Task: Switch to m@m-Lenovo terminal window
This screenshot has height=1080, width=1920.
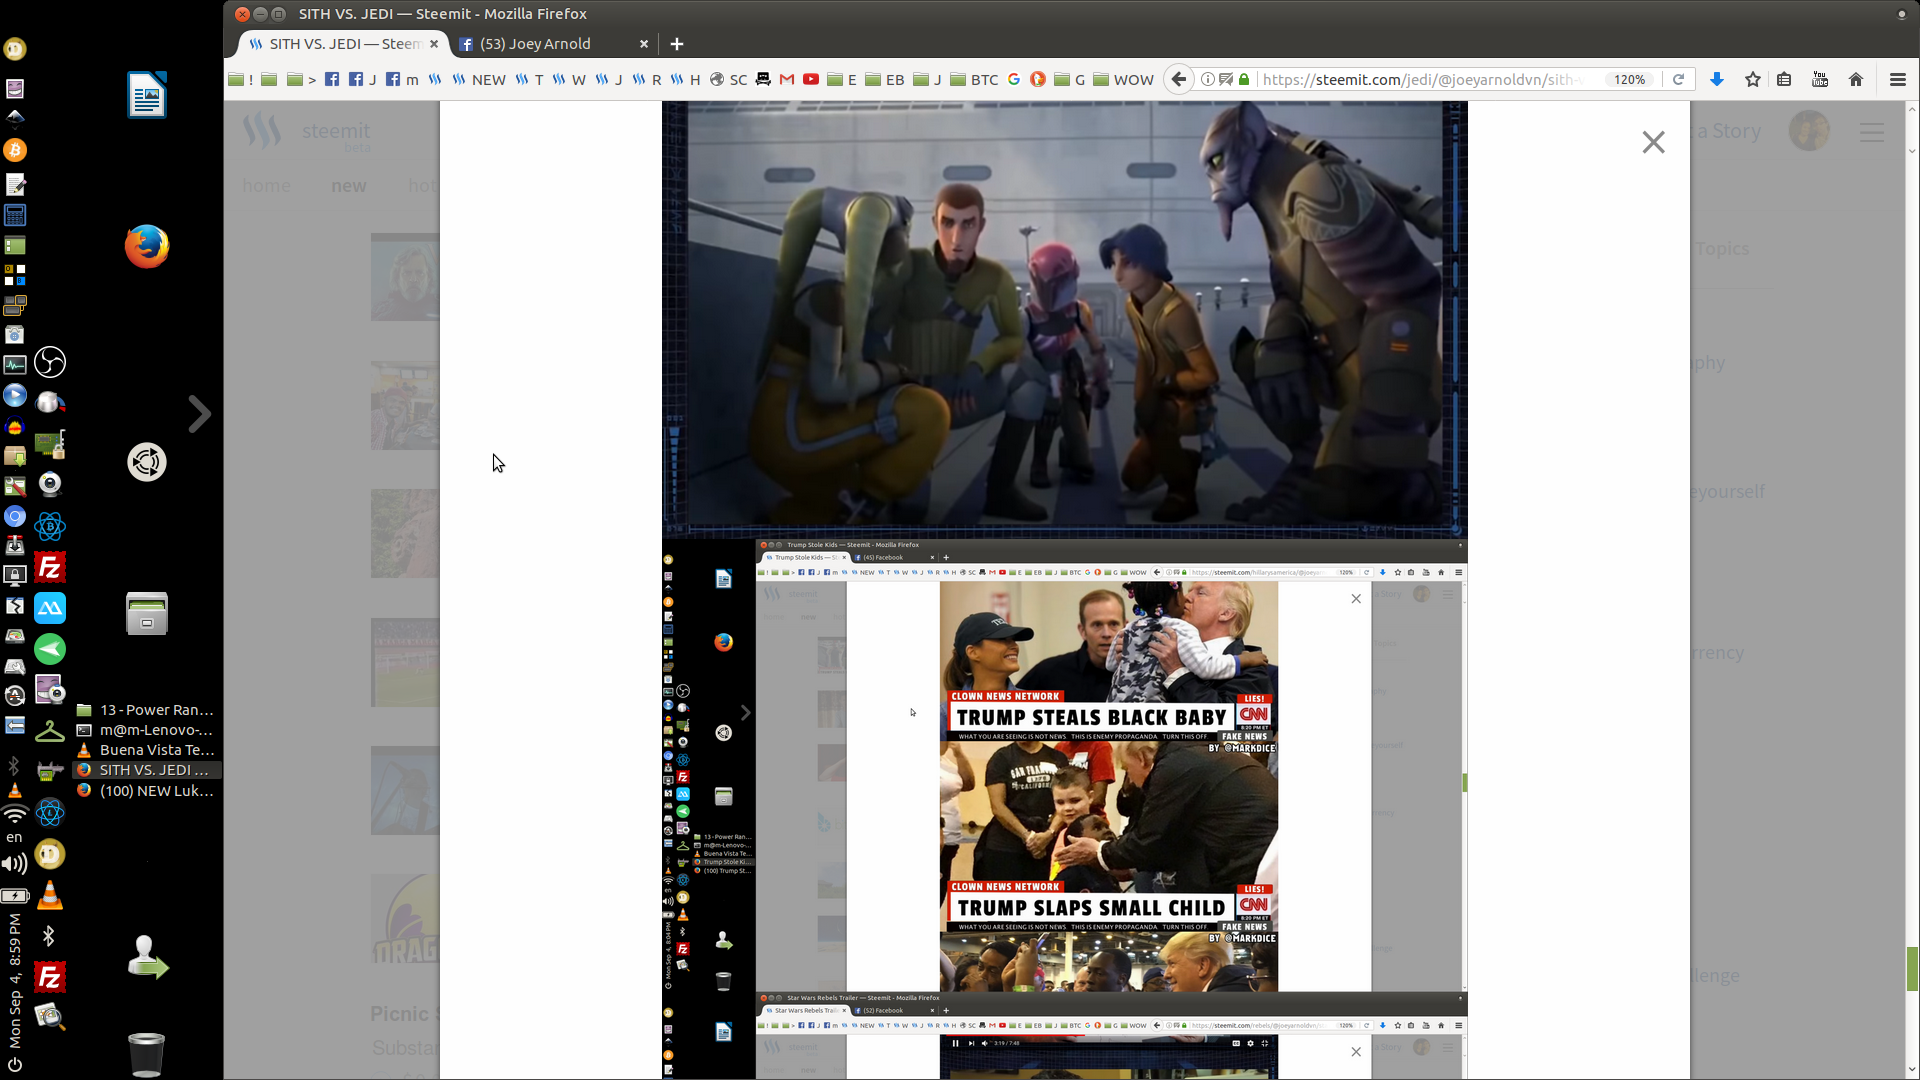Action: tap(146, 730)
